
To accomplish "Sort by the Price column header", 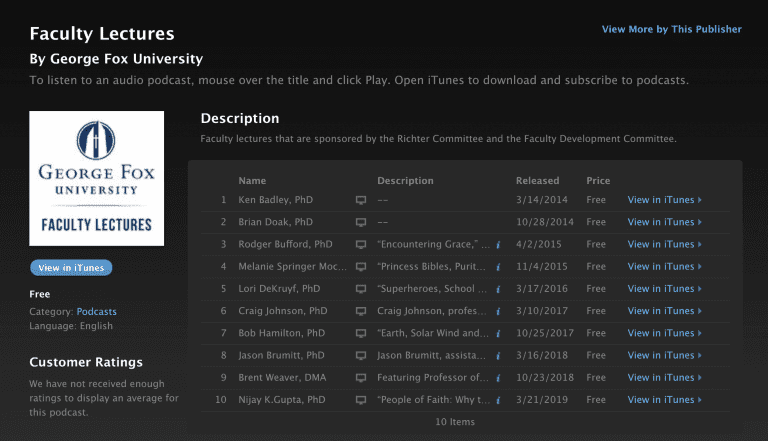I will pyautogui.click(x=598, y=181).
